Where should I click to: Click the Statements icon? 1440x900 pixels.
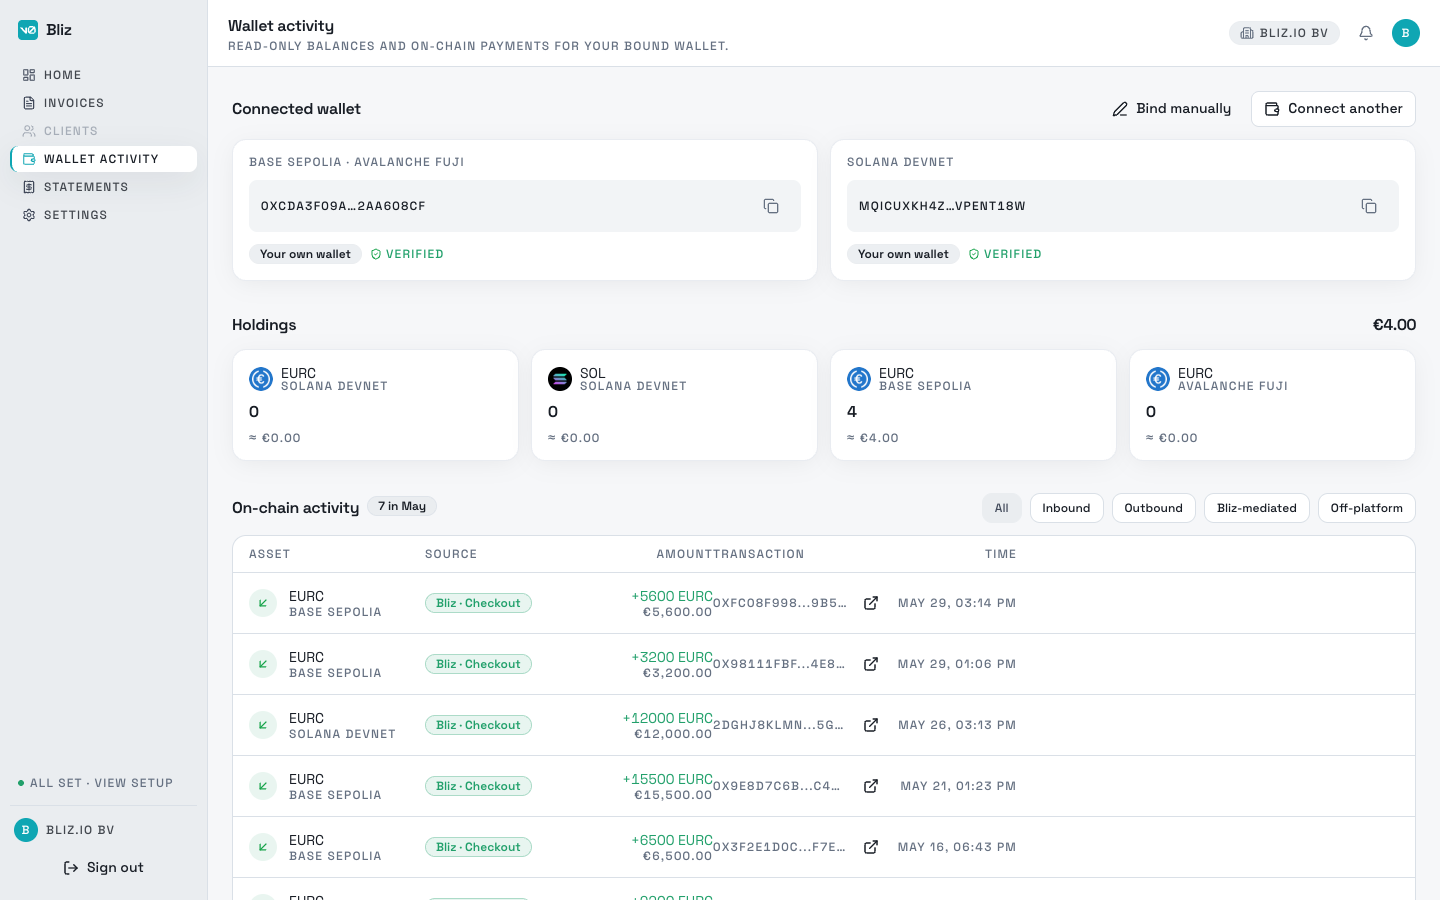click(x=29, y=187)
